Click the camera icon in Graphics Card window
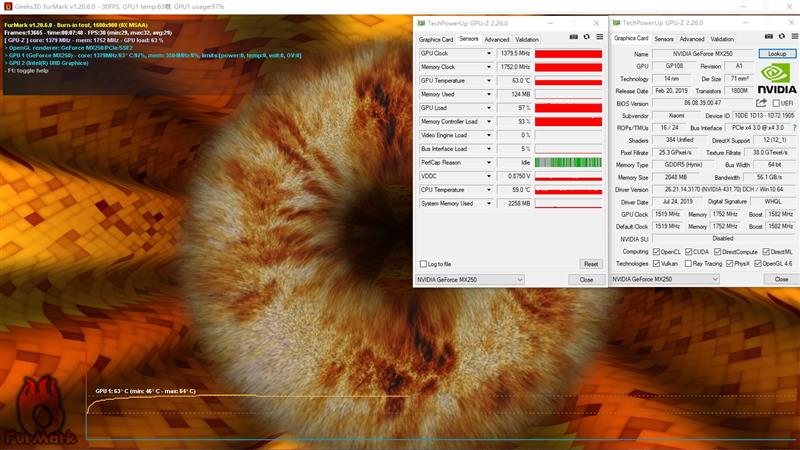The image size is (800, 450). [x=767, y=38]
